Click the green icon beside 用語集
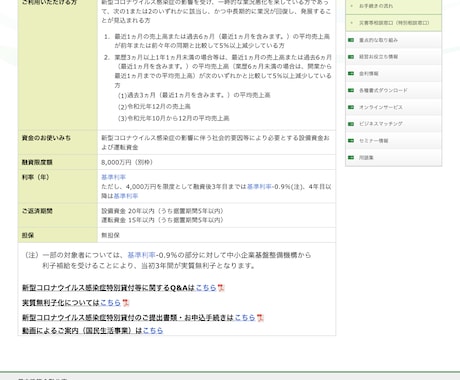The width and height of the screenshot is (460, 380). pos(351,157)
